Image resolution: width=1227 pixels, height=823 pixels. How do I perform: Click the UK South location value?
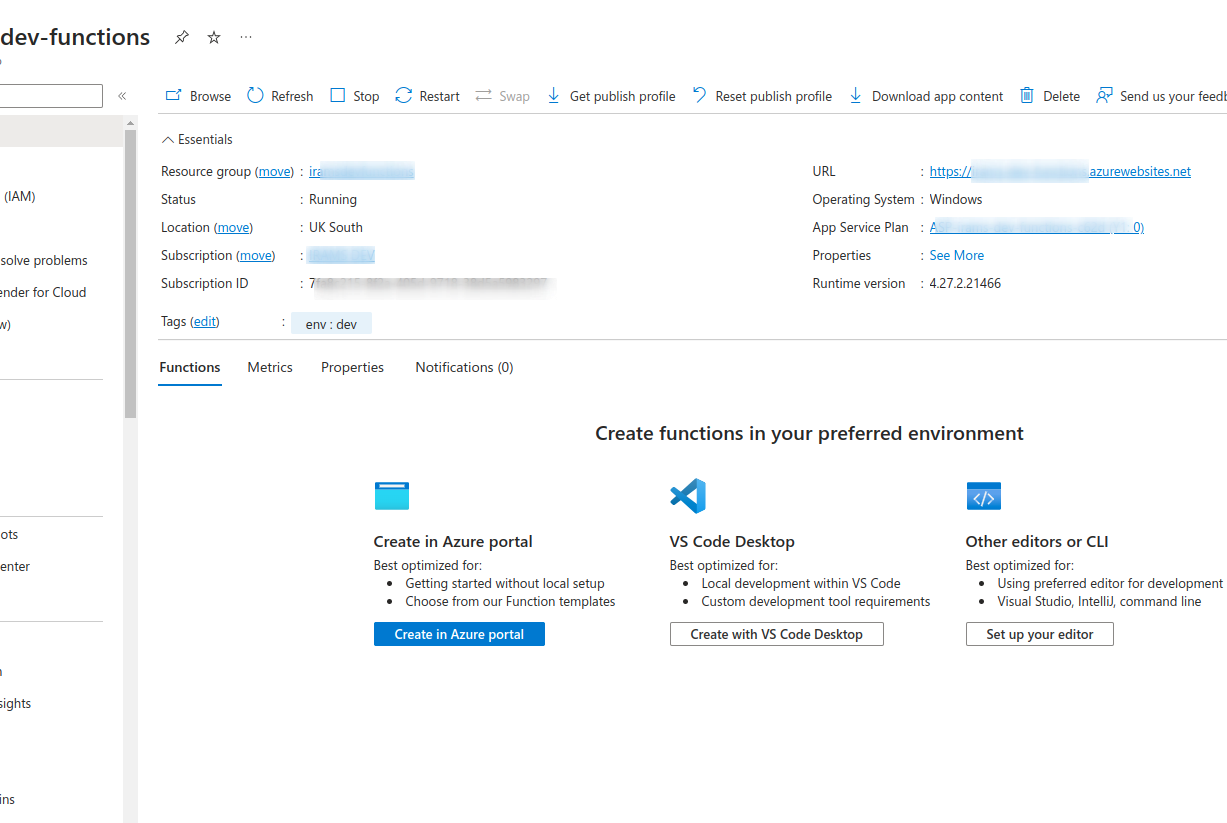tap(336, 228)
